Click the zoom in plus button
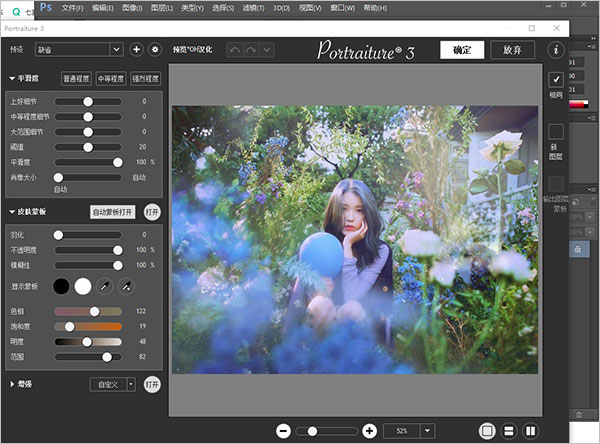600x444 pixels. (370, 430)
